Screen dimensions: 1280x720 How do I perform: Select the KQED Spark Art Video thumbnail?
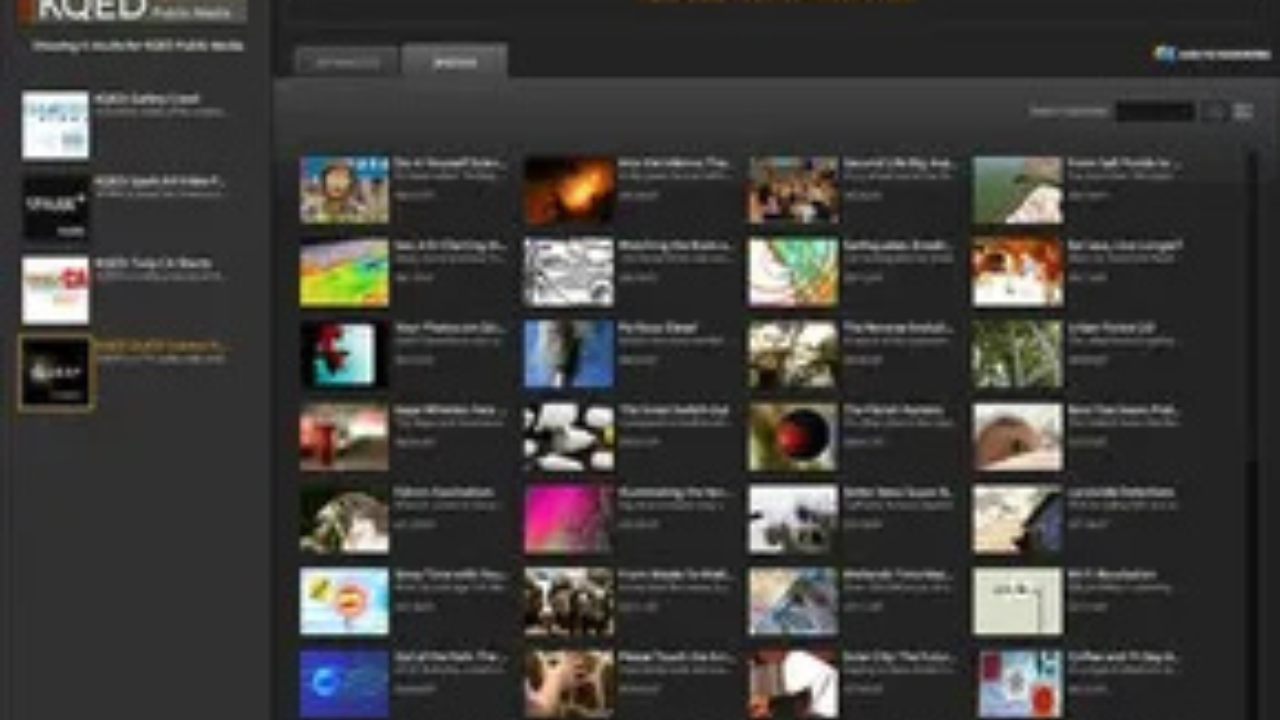pos(56,208)
